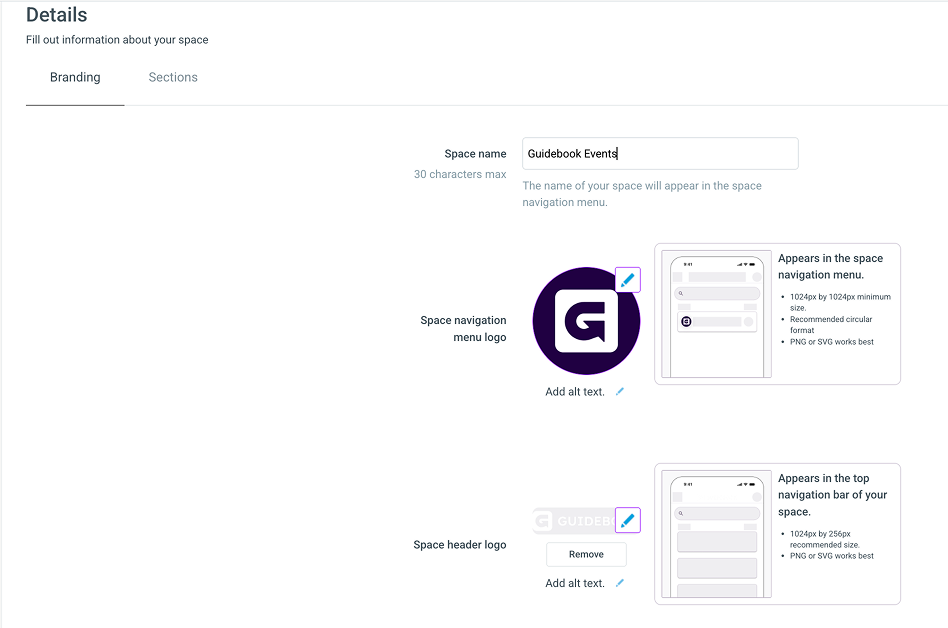Click 'Add alt text.' under navigation logo
948x628 pixels.
(x=575, y=392)
